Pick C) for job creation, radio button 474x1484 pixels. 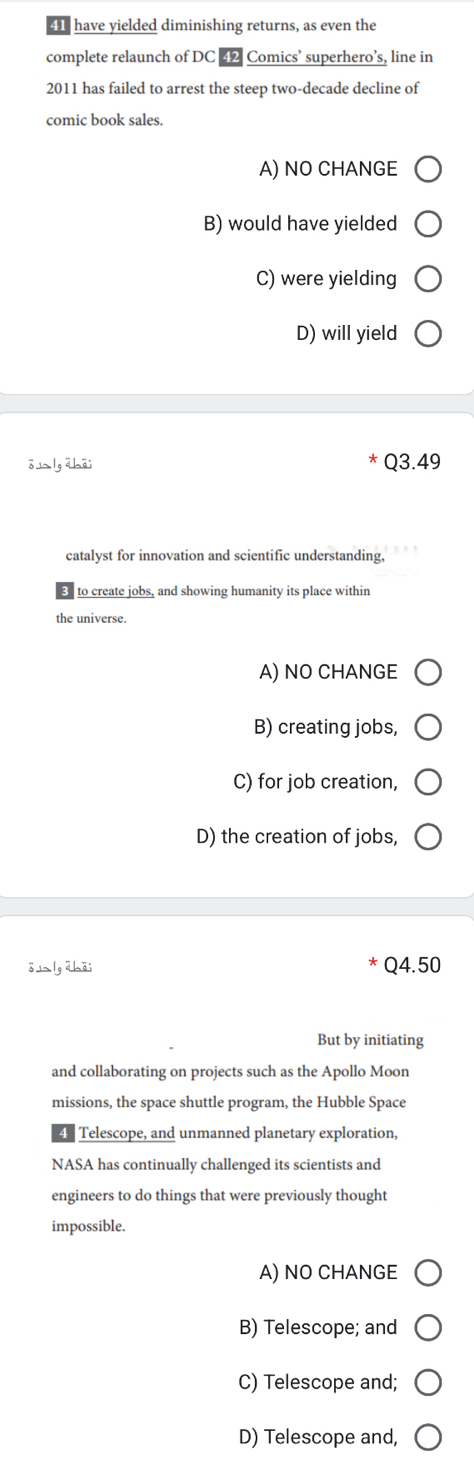[428, 781]
